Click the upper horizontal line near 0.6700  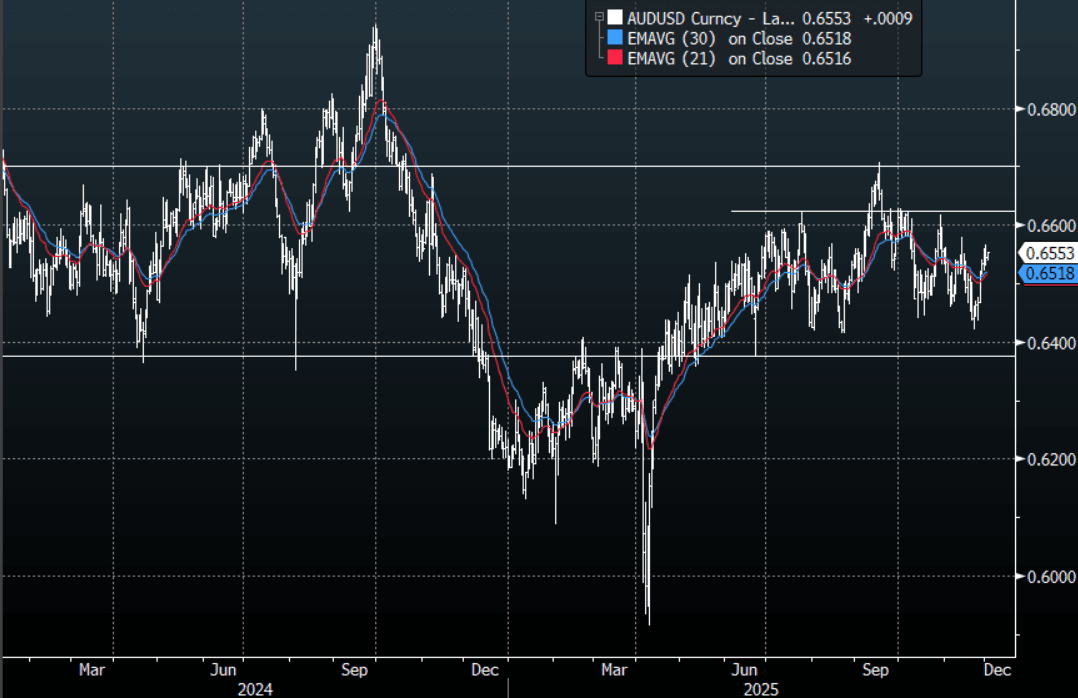(500, 166)
